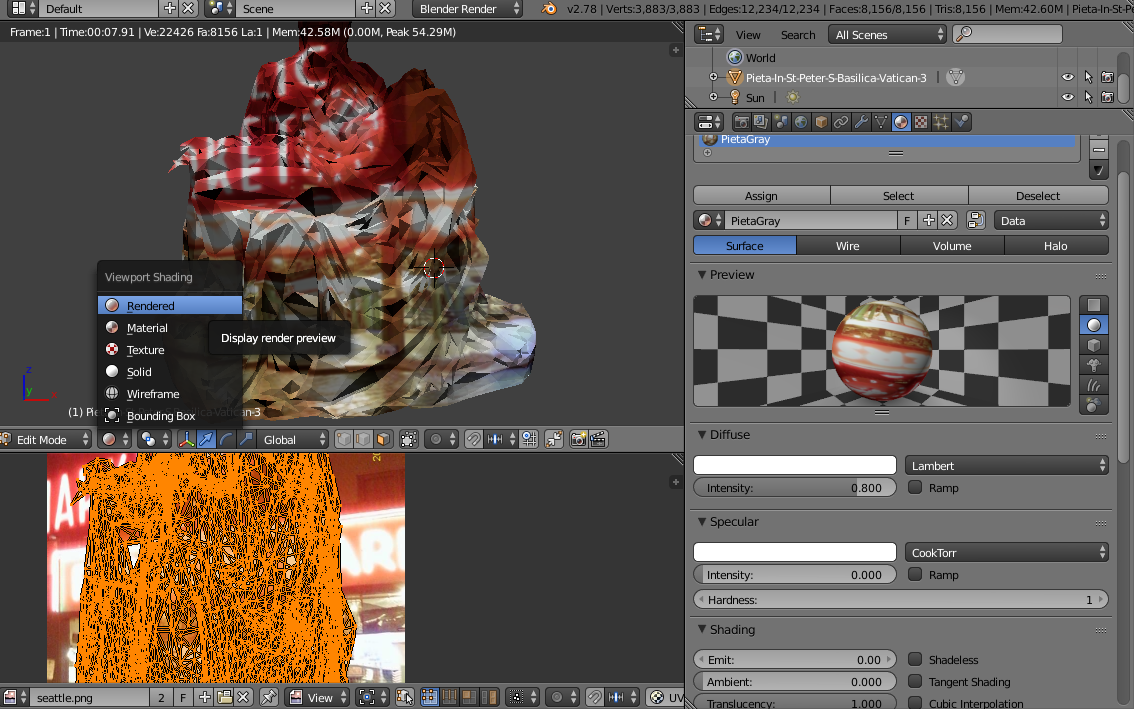Open the render engine Blender Render dropdown
Screen dimensions: 1134x709
click(x=467, y=9)
